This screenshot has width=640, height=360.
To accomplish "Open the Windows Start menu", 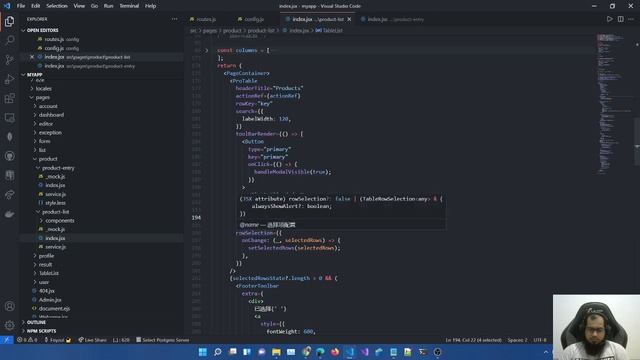I will [x=202, y=352].
